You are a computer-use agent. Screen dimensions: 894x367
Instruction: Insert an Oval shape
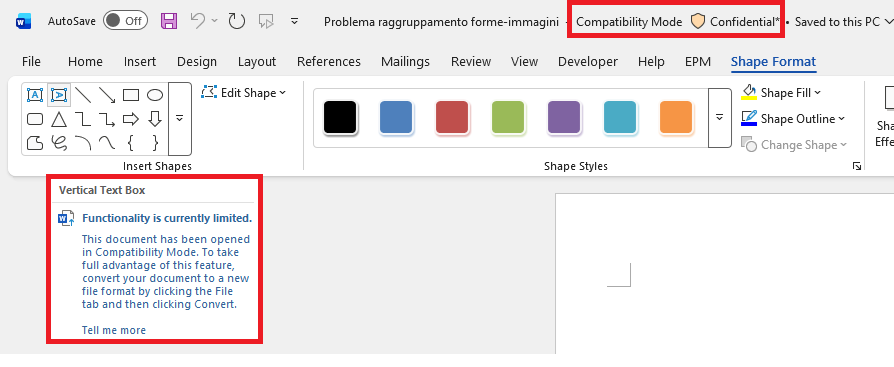pos(155,95)
